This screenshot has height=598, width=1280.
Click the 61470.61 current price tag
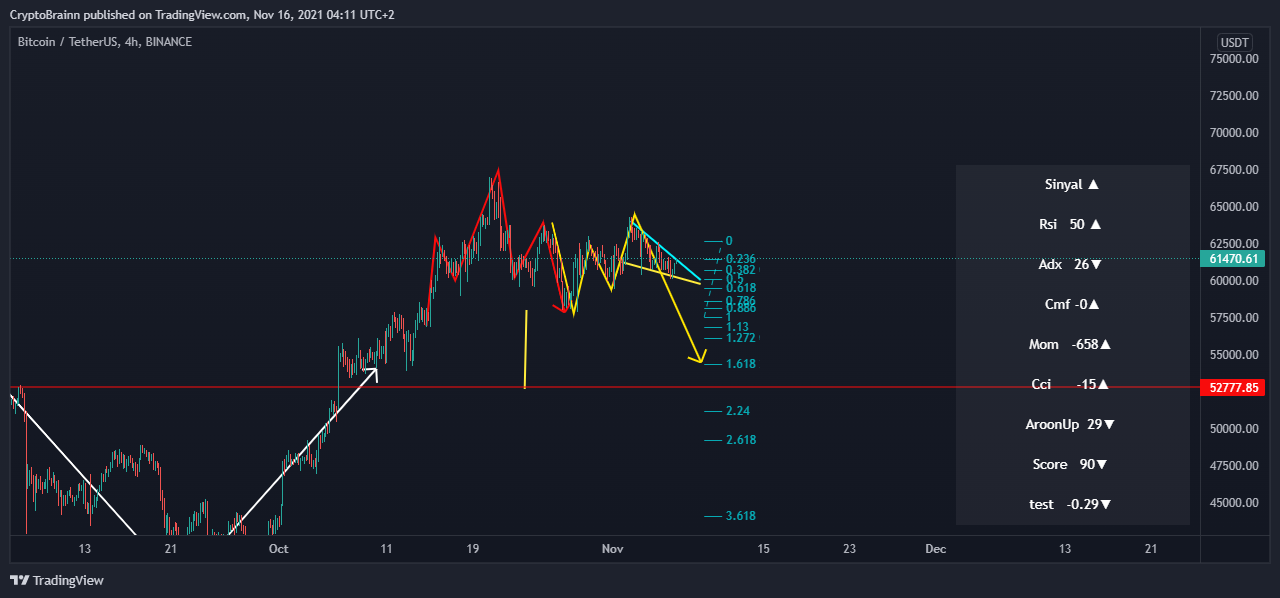pos(1232,259)
